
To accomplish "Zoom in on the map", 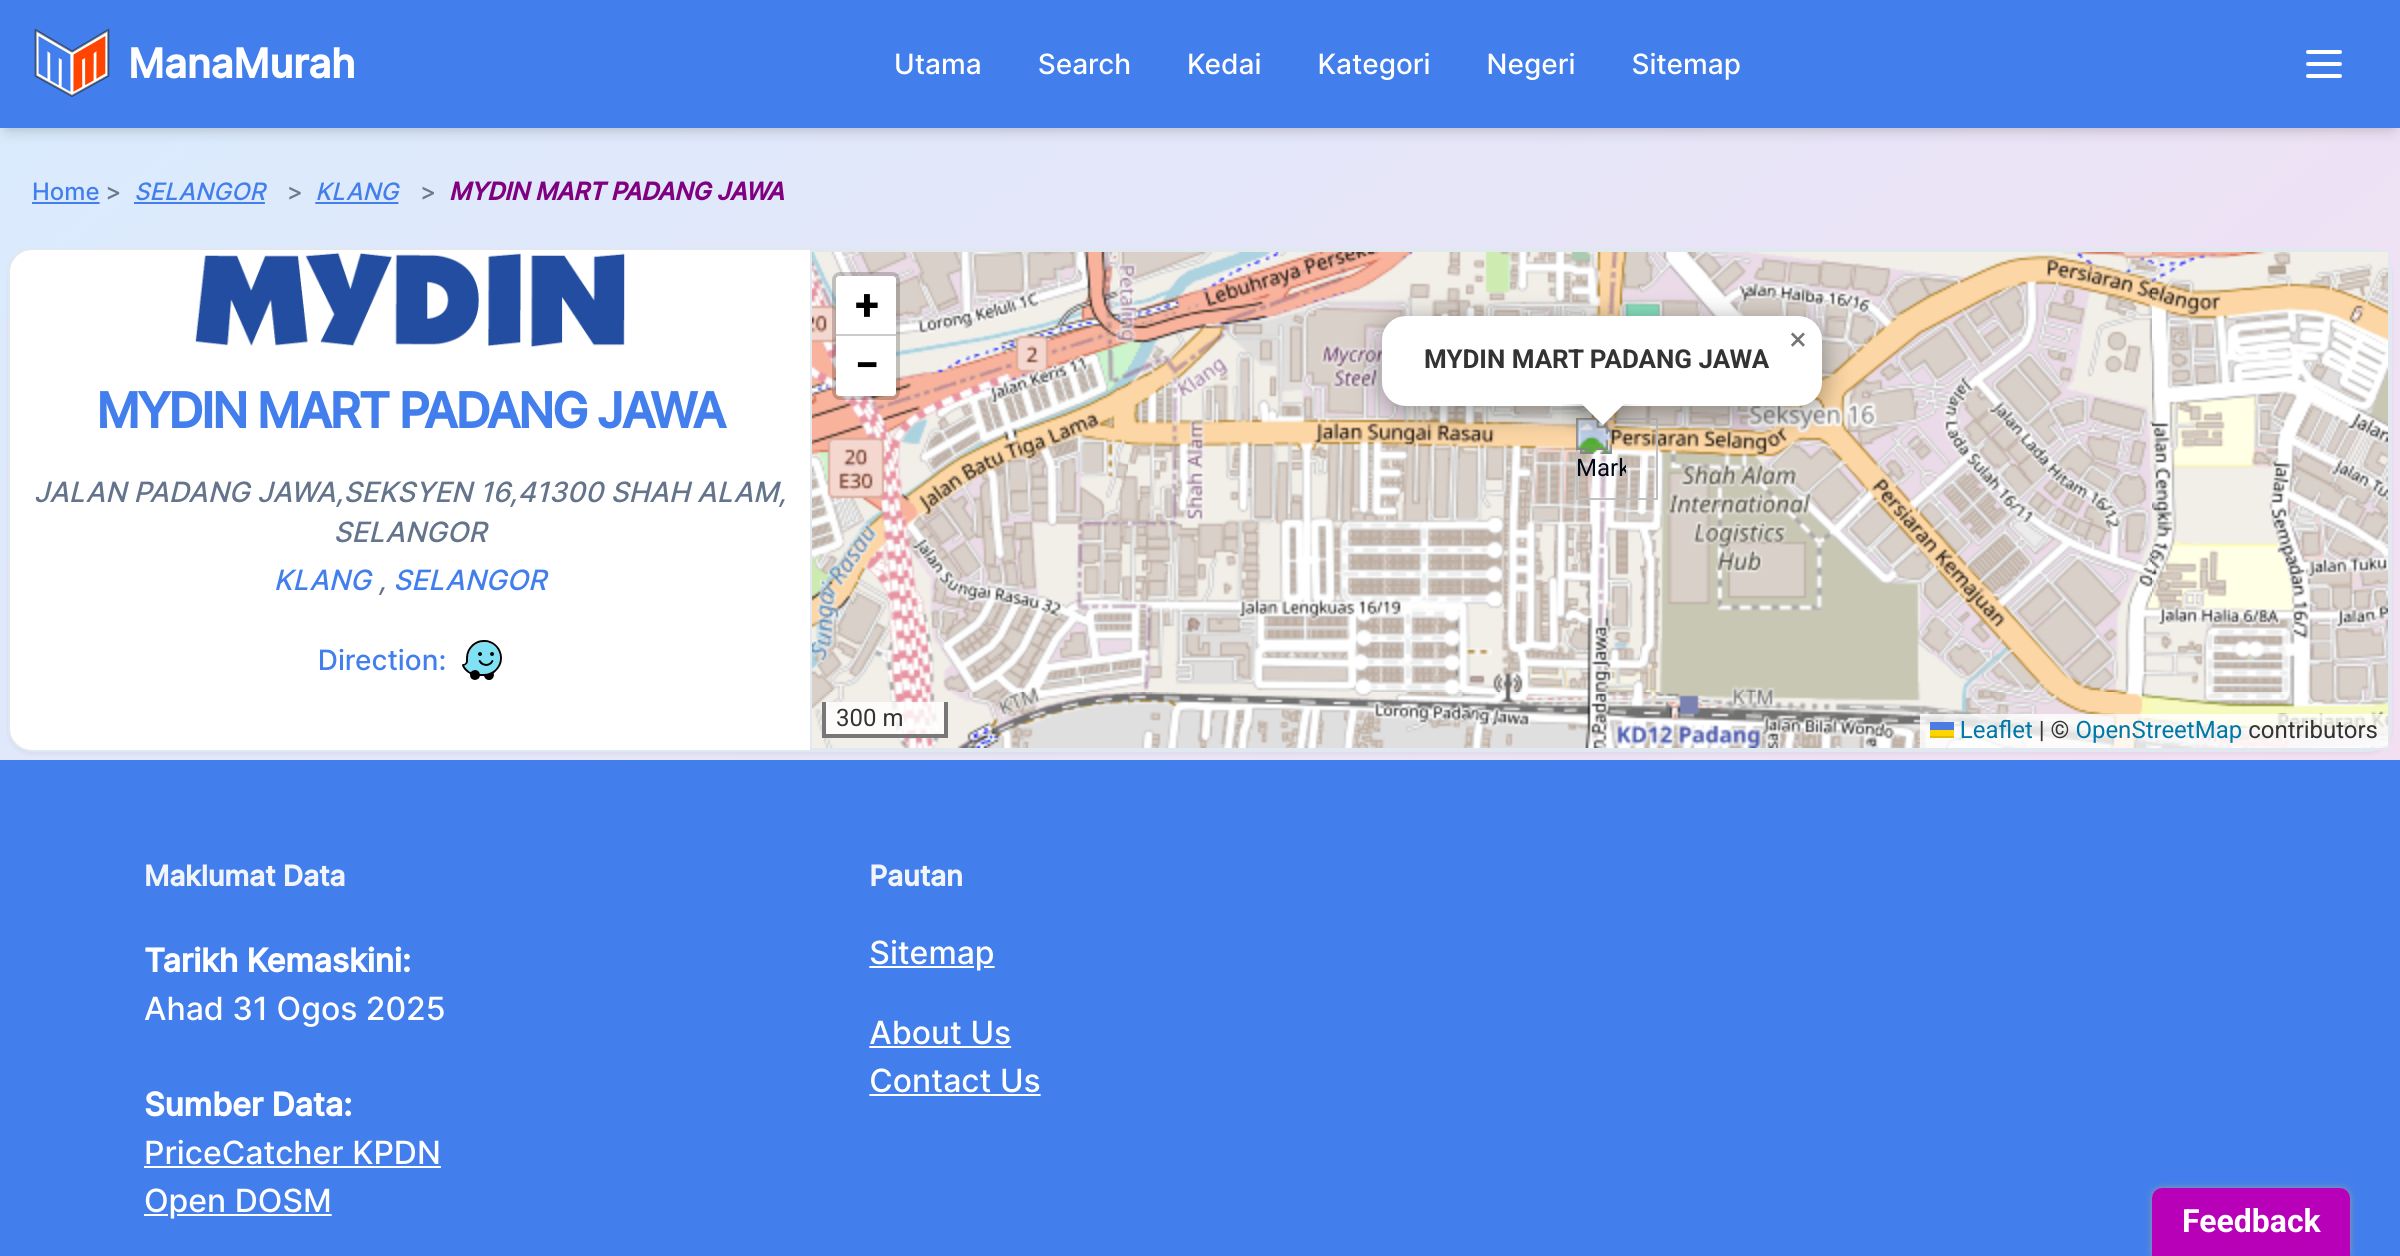I will click(866, 305).
